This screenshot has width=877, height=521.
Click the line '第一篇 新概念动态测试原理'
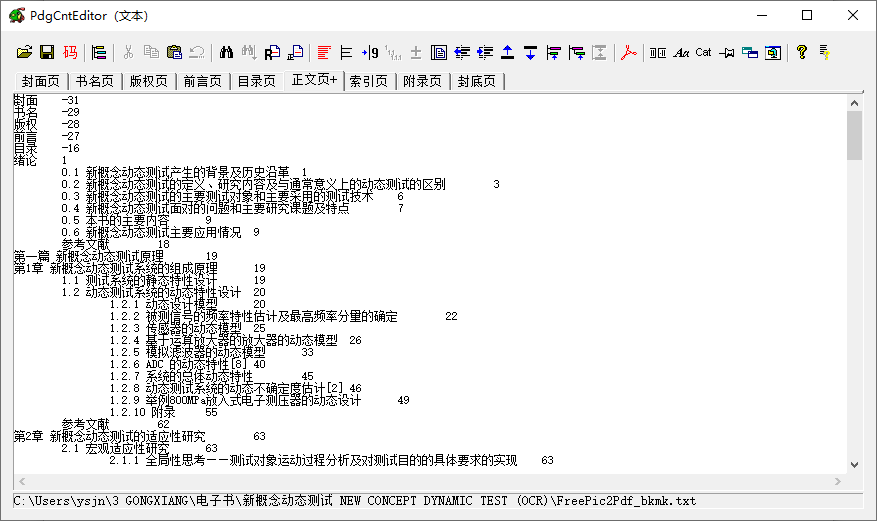[x=115, y=257]
